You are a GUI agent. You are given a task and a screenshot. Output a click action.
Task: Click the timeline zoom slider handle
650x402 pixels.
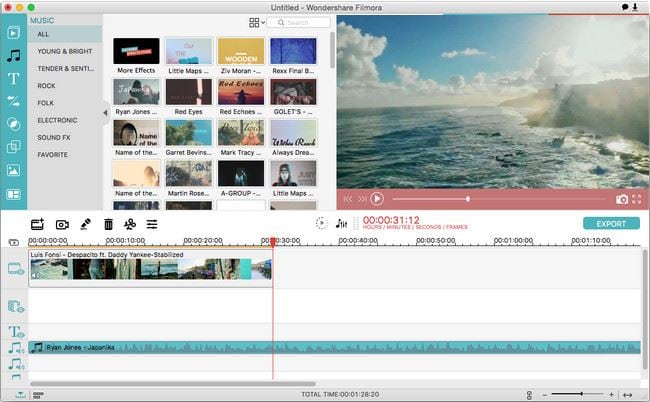(x=582, y=394)
